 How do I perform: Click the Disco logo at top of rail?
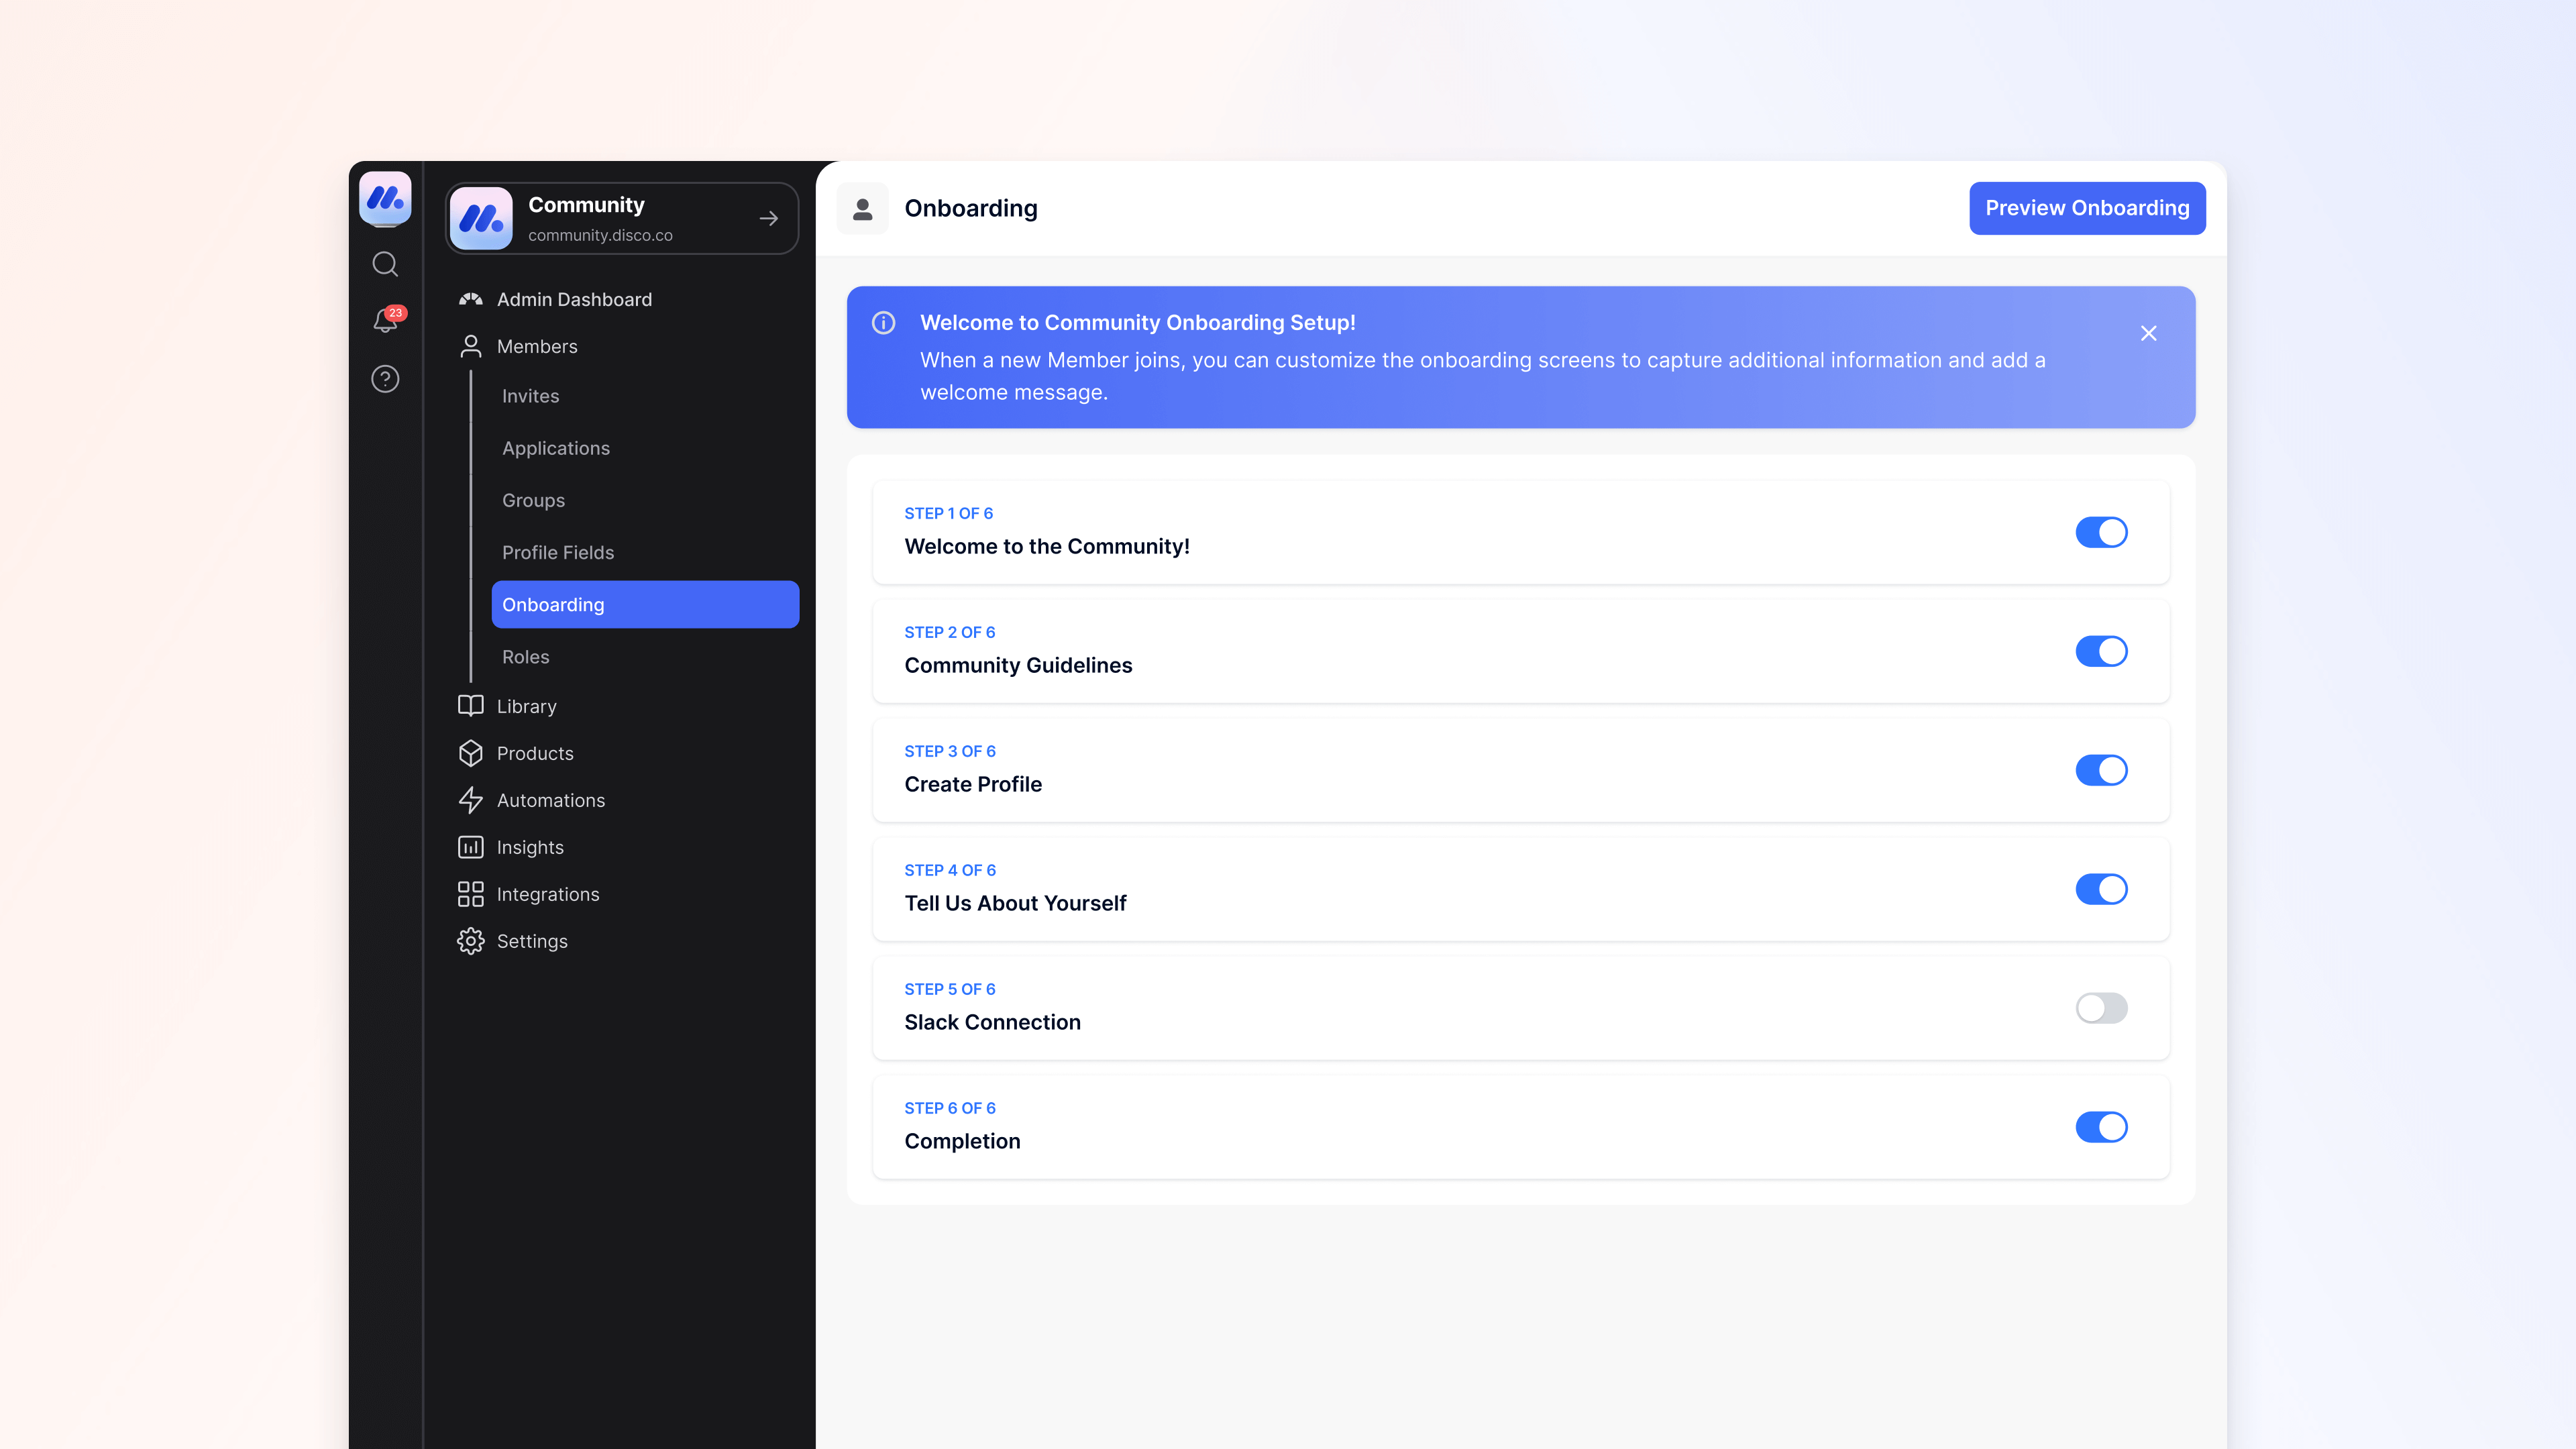[x=385, y=197]
